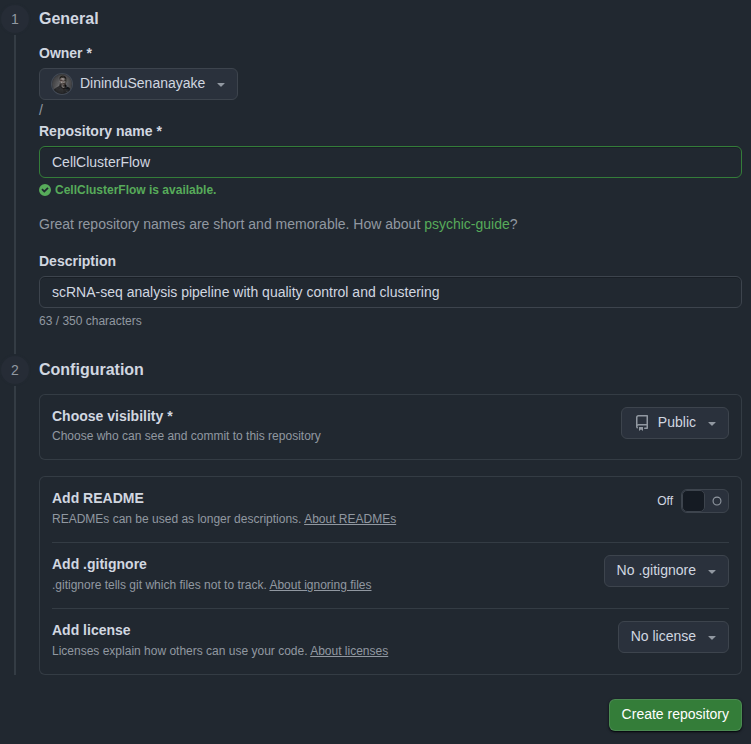Click the caret arrow beside Public
The image size is (751, 744).
pyautogui.click(x=712, y=424)
